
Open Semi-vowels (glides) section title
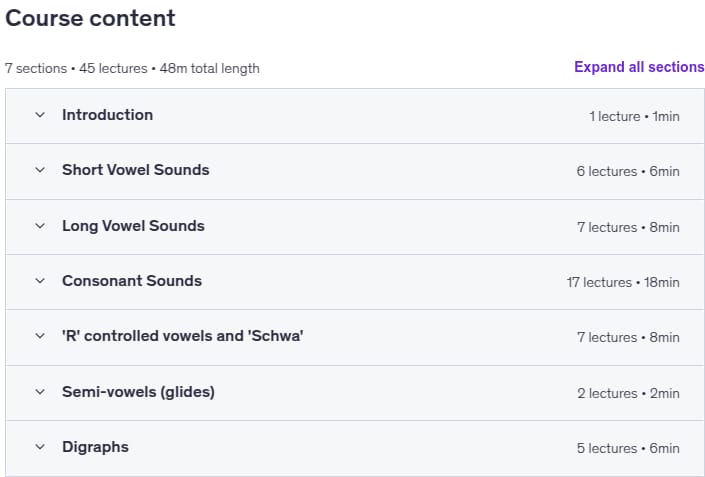[138, 392]
